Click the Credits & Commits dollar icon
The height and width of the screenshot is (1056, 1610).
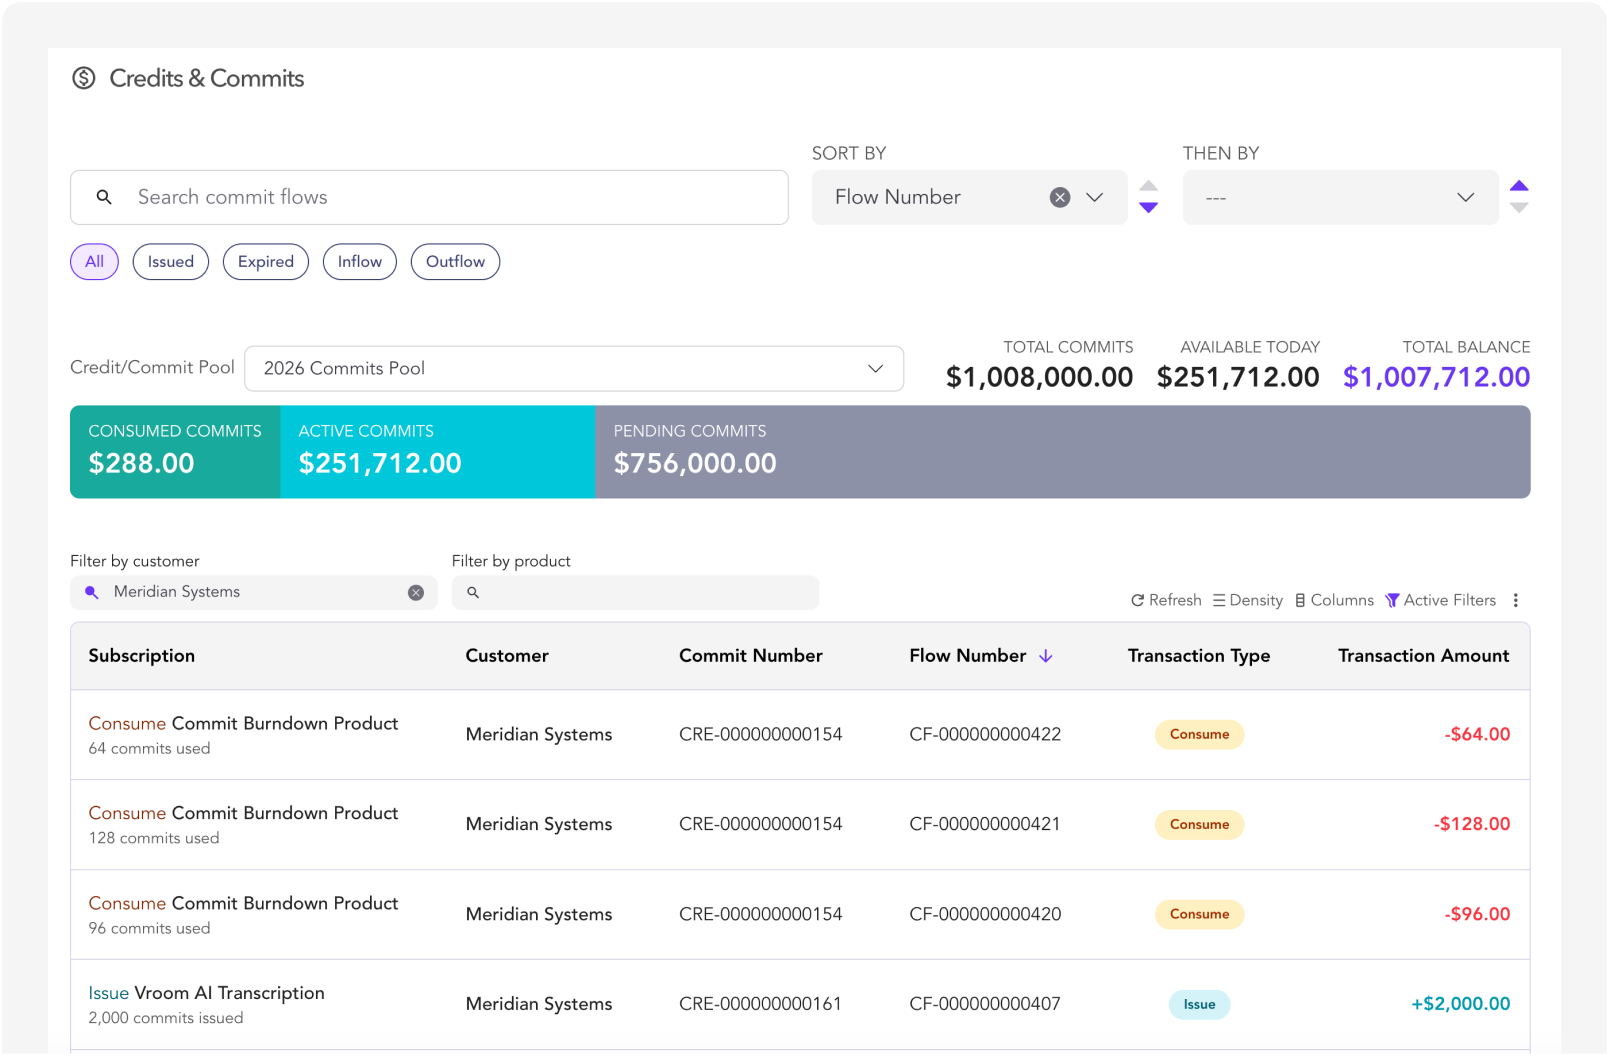[x=84, y=78]
